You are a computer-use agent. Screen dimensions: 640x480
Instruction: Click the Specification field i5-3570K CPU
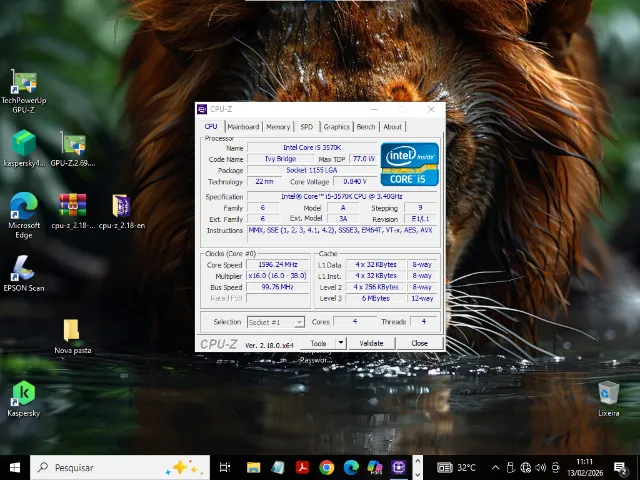[x=342, y=196]
